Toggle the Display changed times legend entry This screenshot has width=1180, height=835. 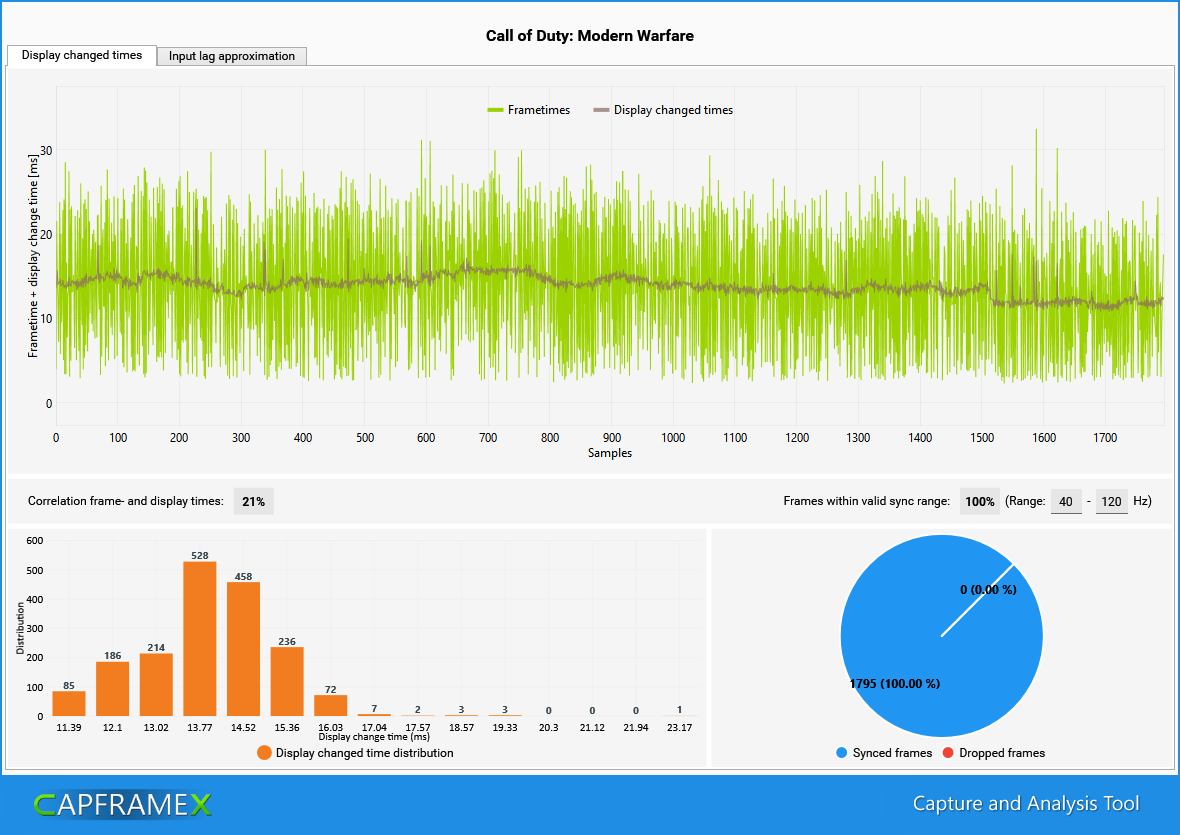(675, 110)
